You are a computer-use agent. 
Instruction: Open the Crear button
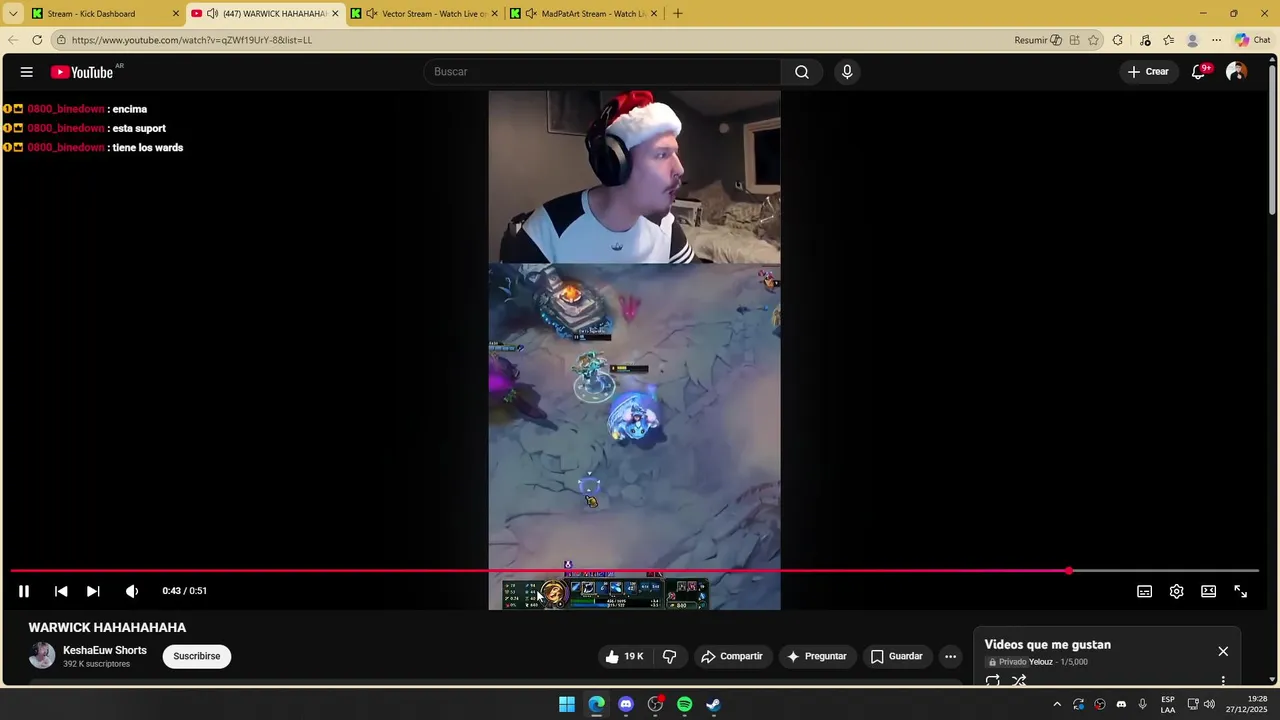[x=1148, y=72]
